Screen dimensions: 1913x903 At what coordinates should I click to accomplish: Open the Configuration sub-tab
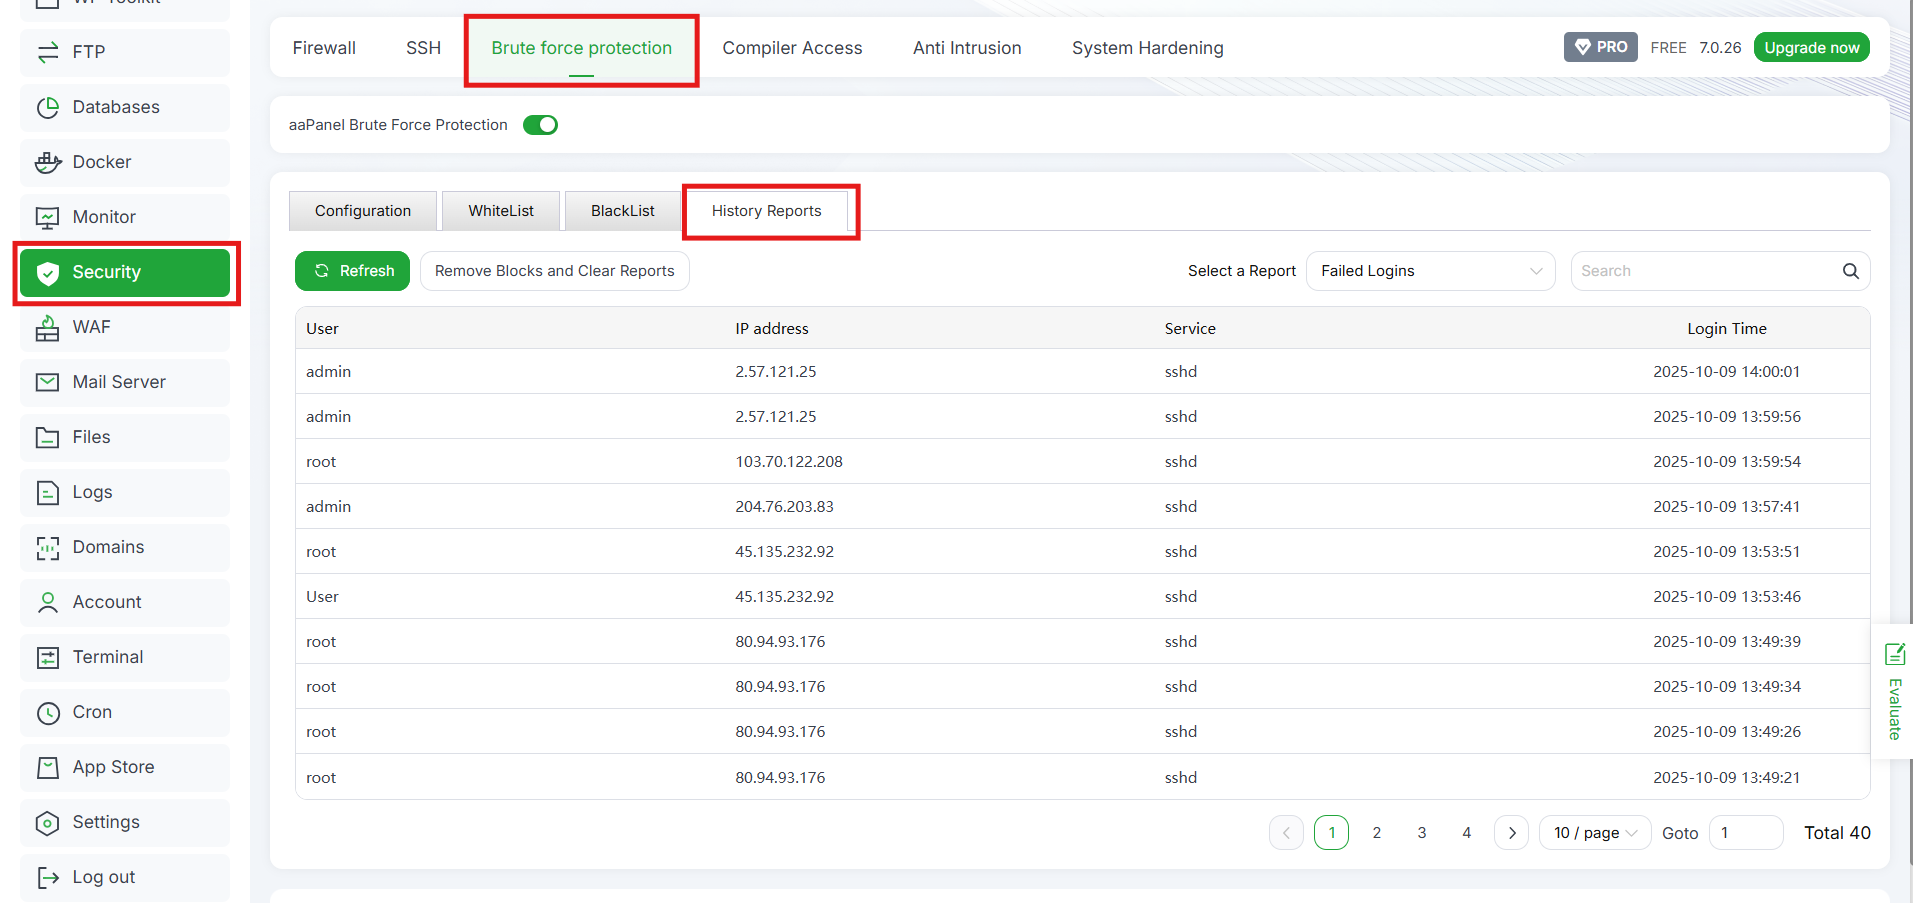pyautogui.click(x=363, y=211)
